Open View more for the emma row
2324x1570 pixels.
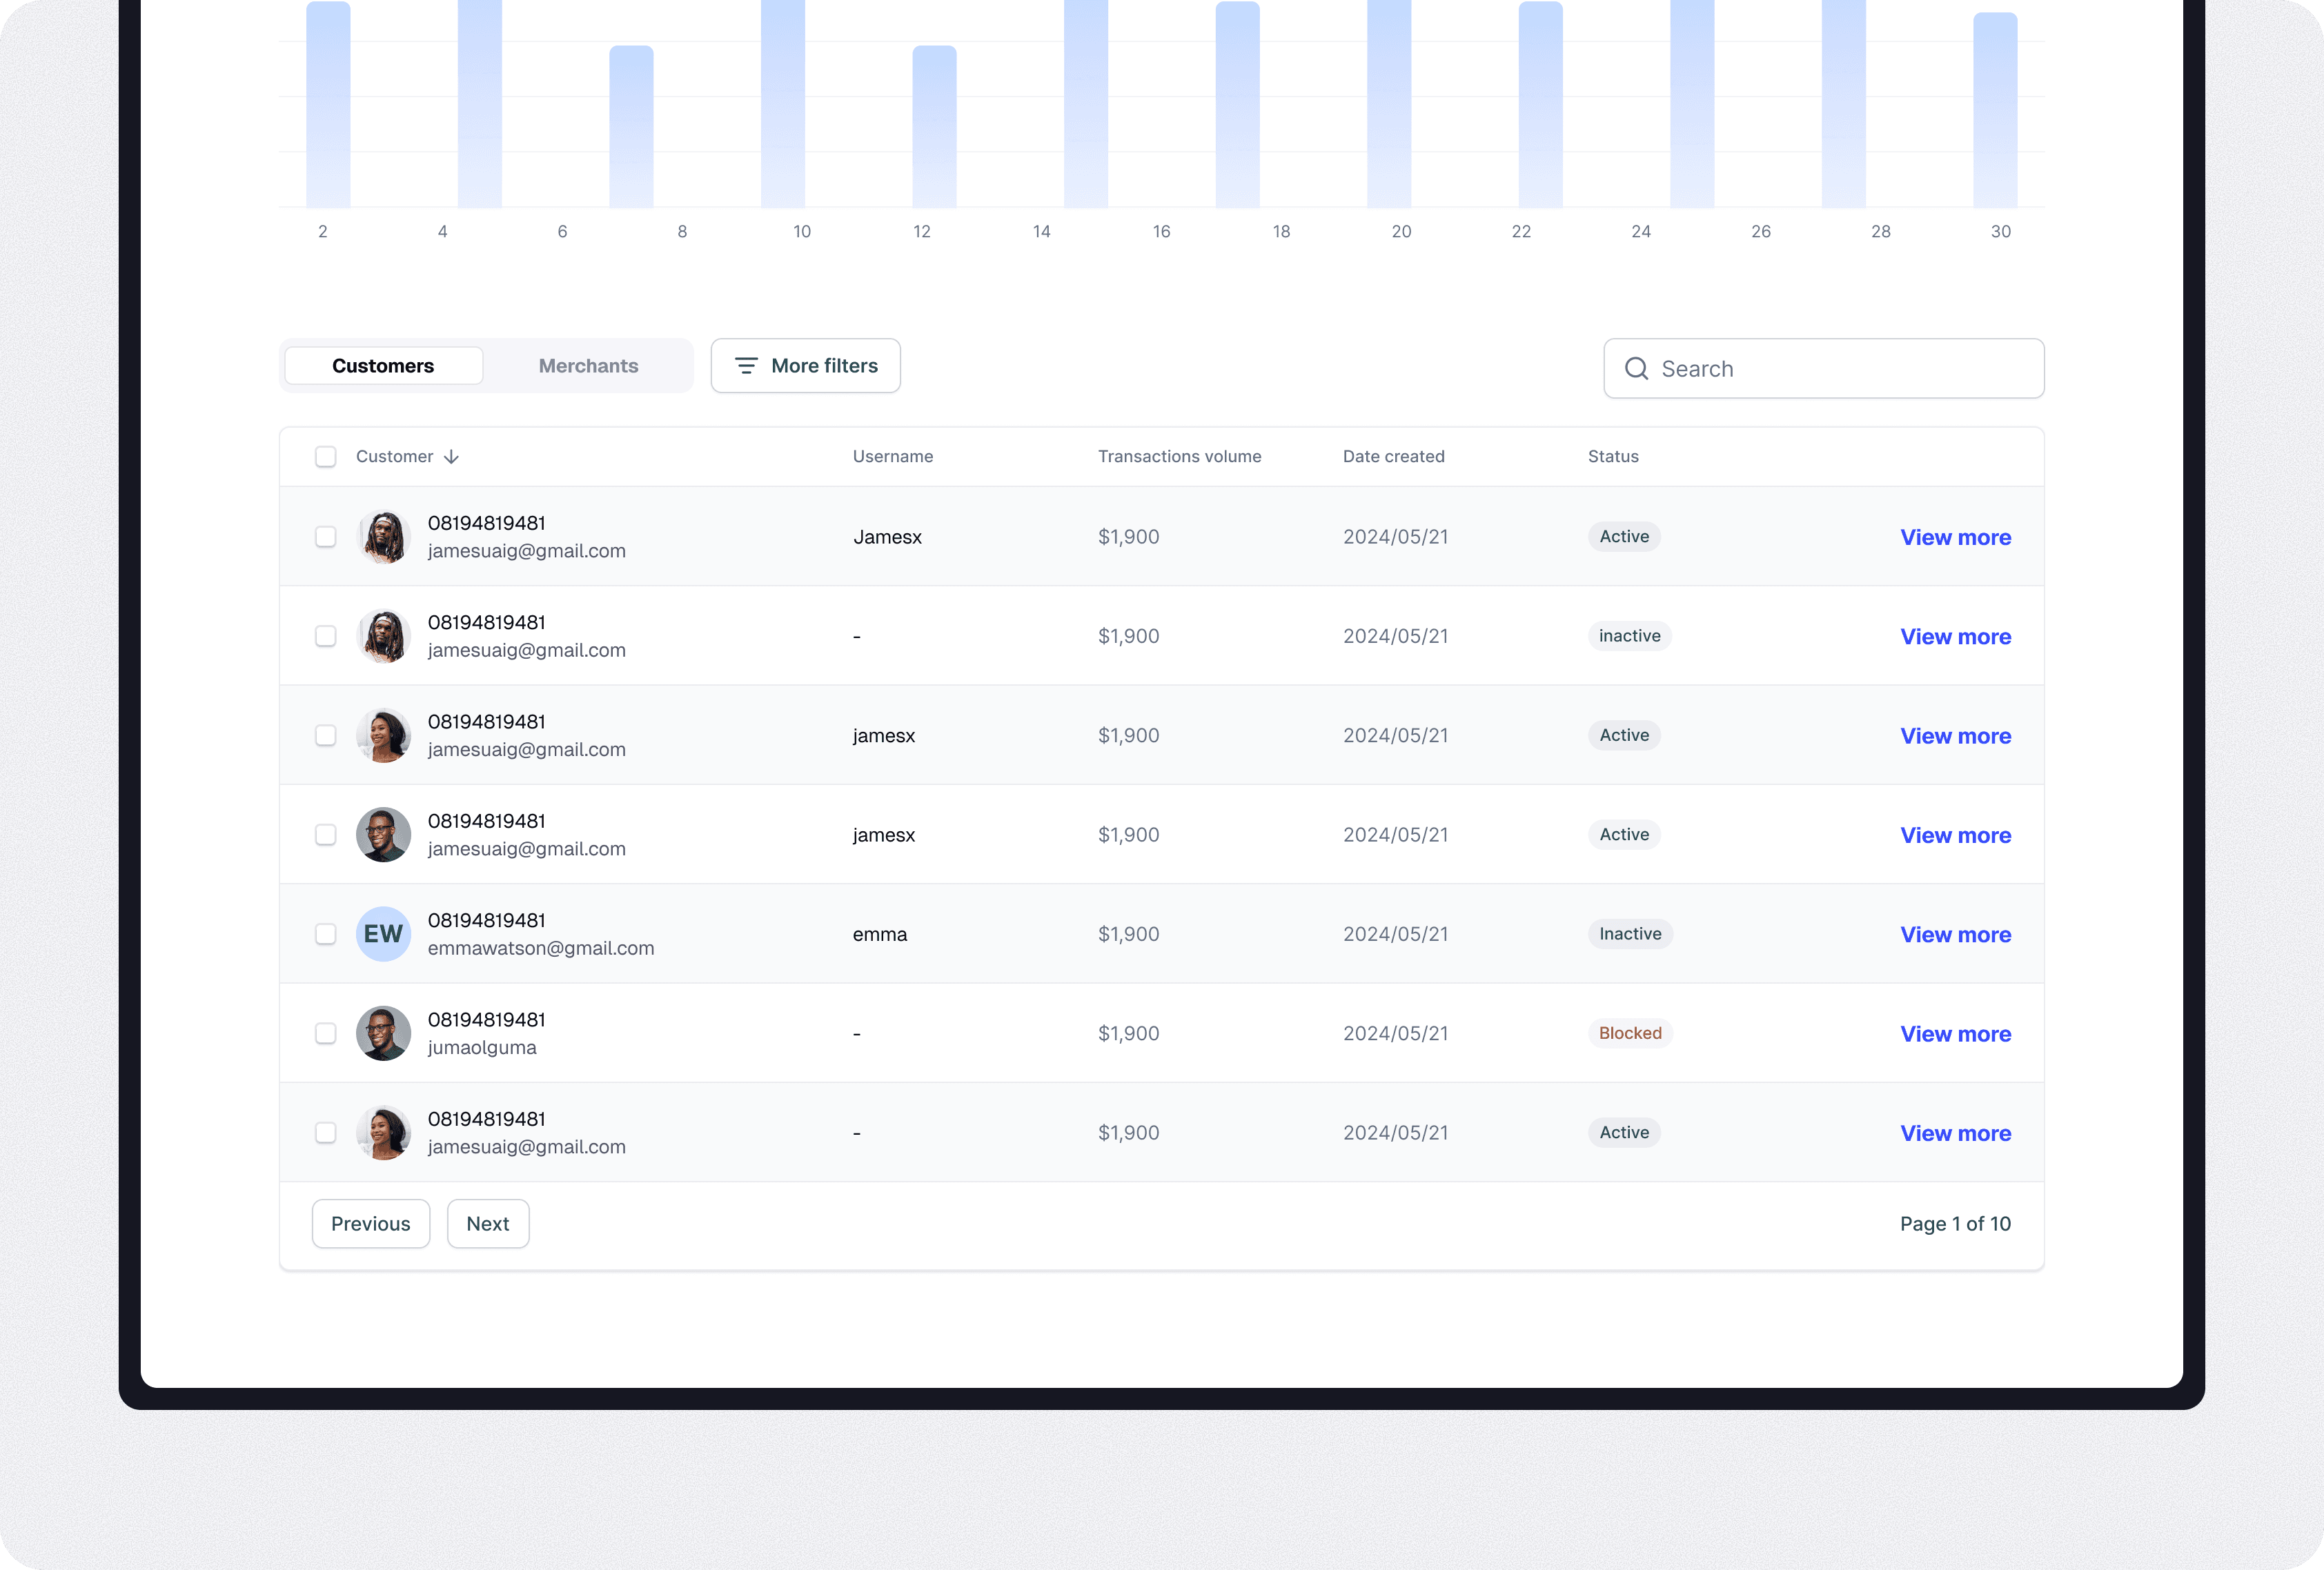click(x=1955, y=935)
